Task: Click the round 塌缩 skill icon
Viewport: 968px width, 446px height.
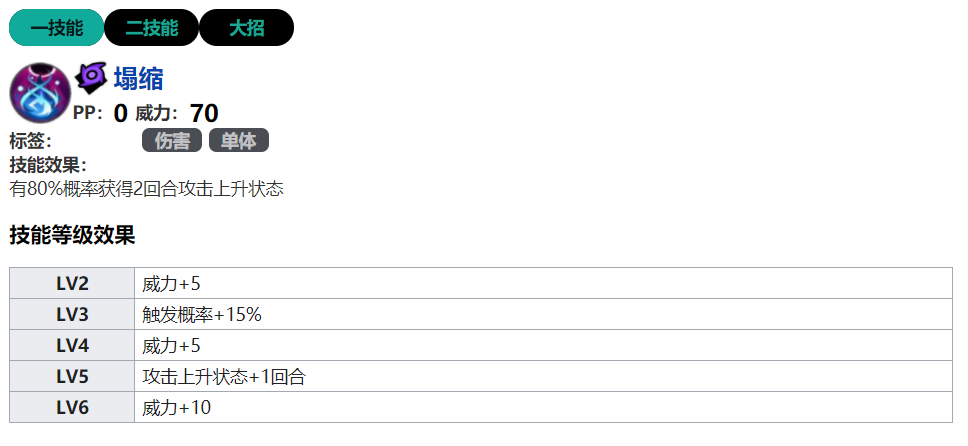Action: [39, 94]
